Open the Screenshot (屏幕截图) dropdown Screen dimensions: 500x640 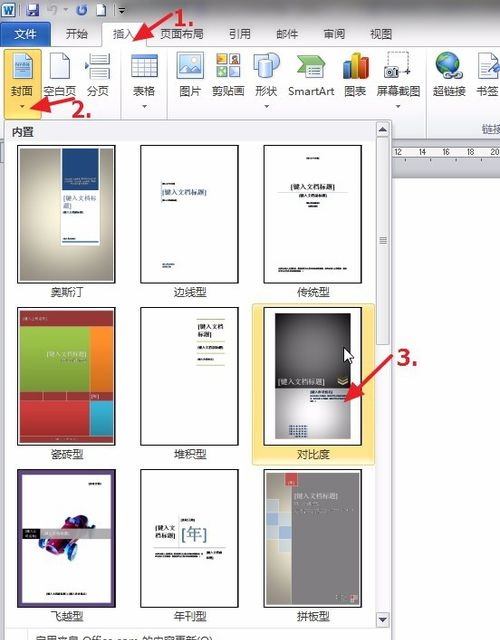point(398,107)
